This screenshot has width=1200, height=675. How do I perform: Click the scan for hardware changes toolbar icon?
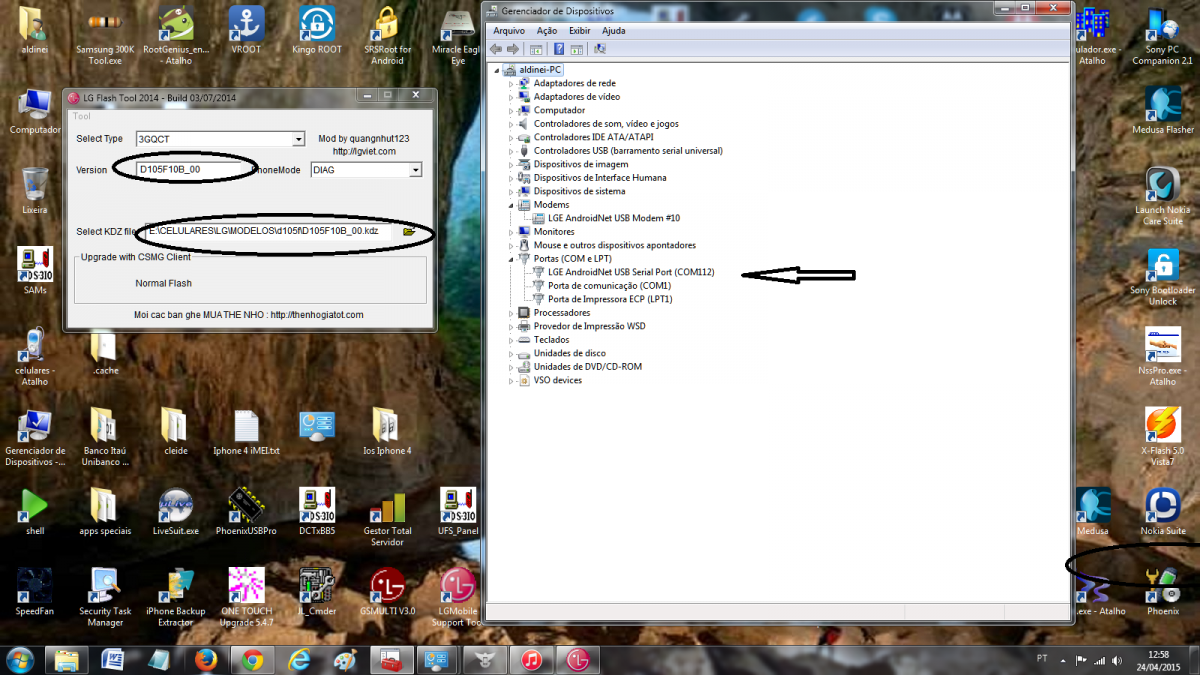pyautogui.click(x=600, y=49)
